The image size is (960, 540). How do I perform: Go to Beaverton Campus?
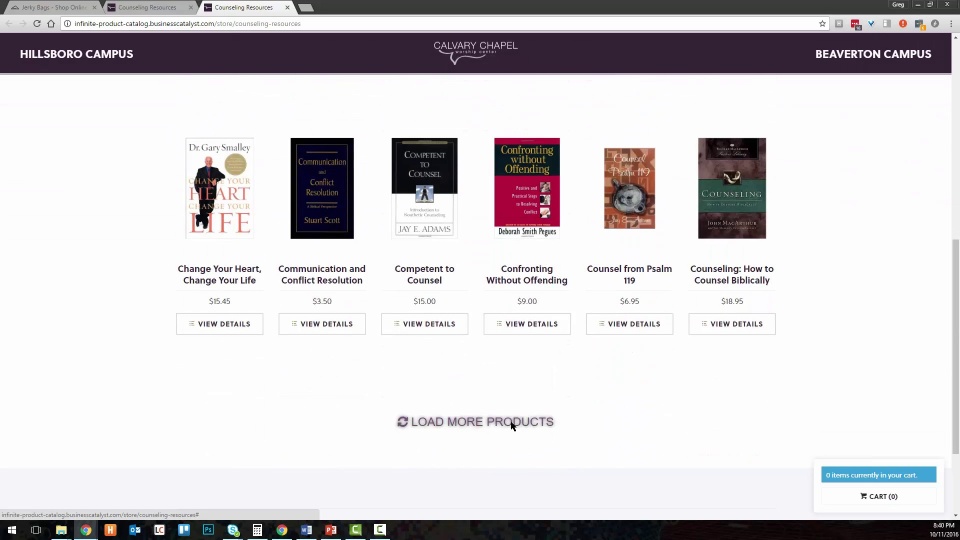[873, 54]
